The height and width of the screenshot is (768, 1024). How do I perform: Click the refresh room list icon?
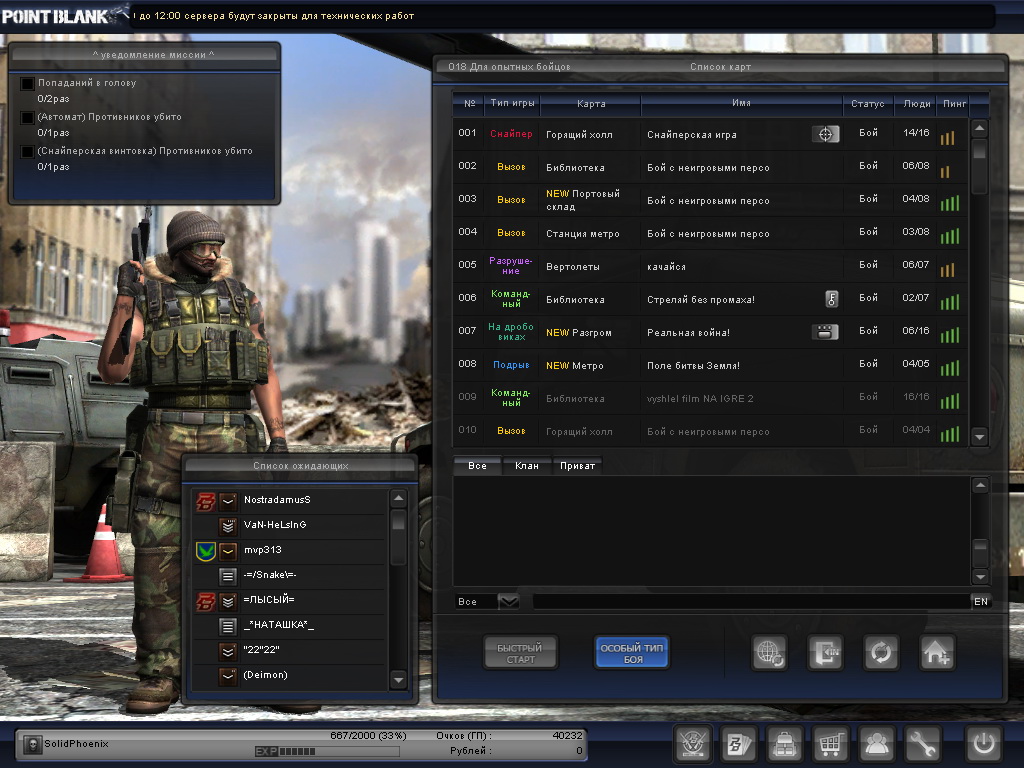point(881,653)
